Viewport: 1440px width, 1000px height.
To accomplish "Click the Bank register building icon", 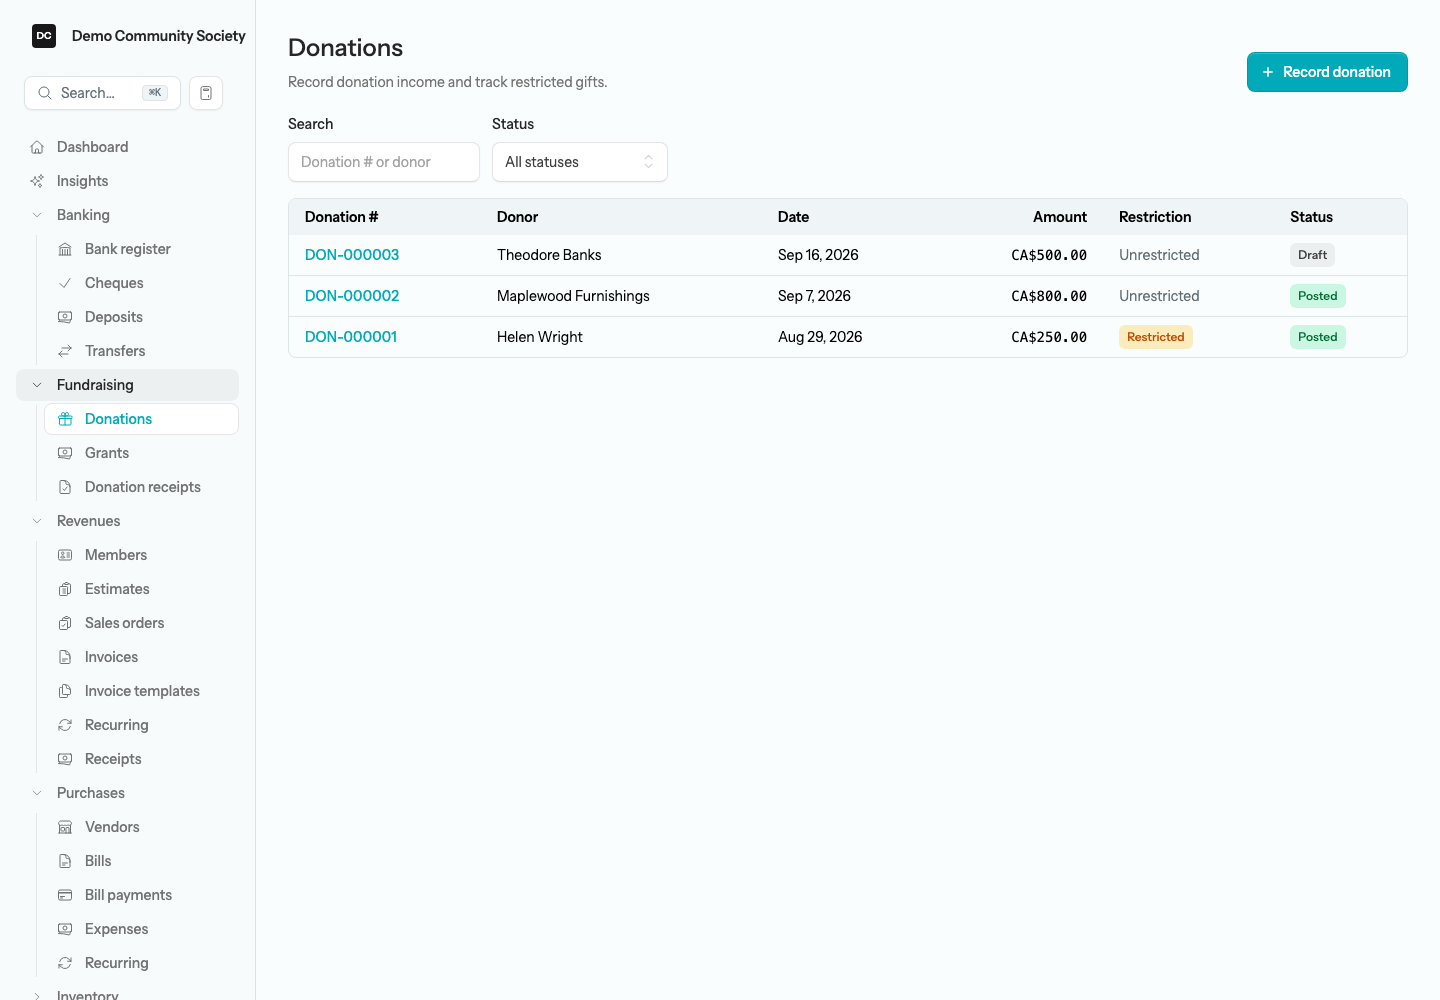I will point(65,249).
